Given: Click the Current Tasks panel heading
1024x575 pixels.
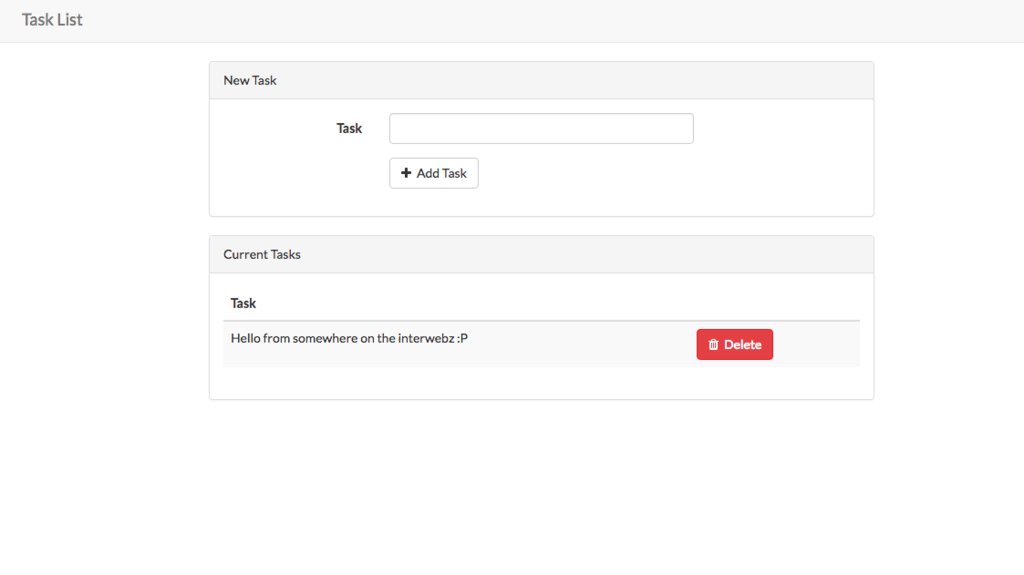Looking at the screenshot, I should (x=541, y=254).
